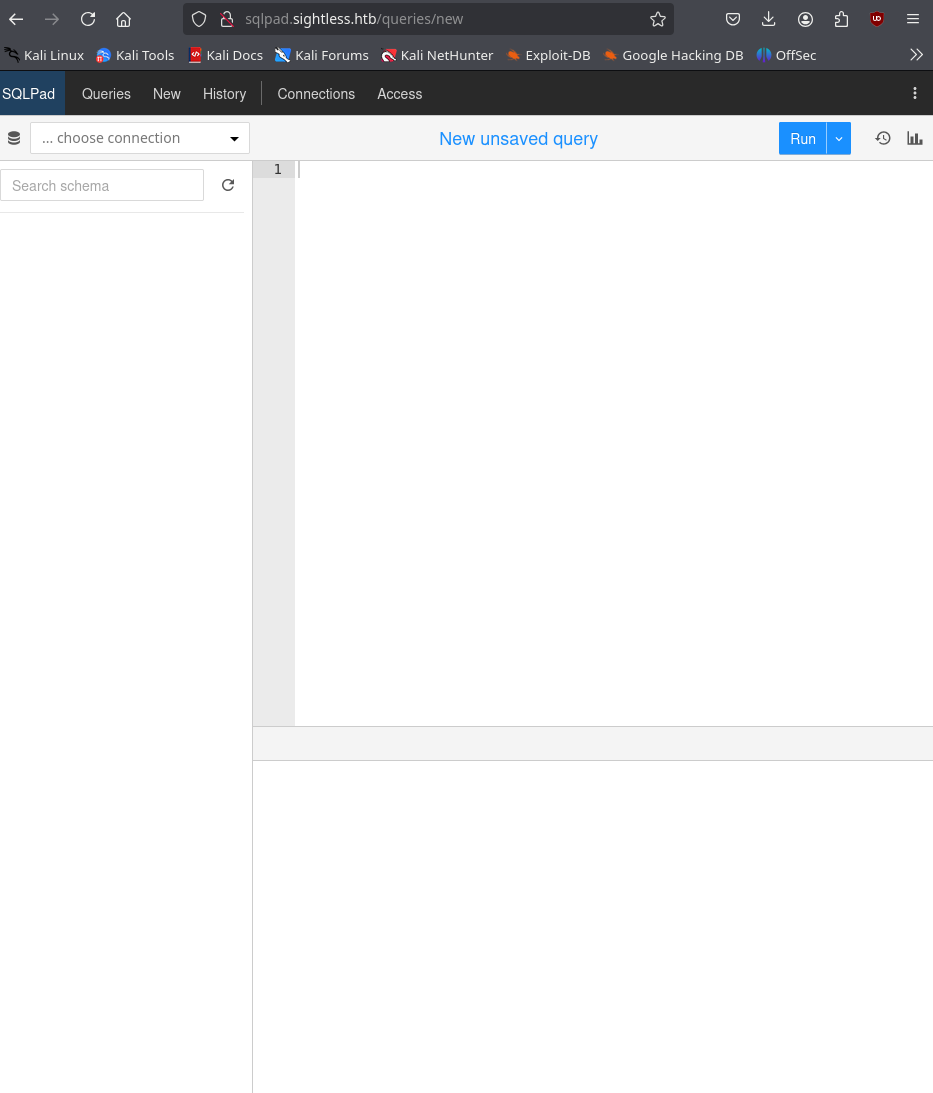Image resolution: width=933 pixels, height=1093 pixels.
Task: Select the New menu item
Action: [167, 93]
